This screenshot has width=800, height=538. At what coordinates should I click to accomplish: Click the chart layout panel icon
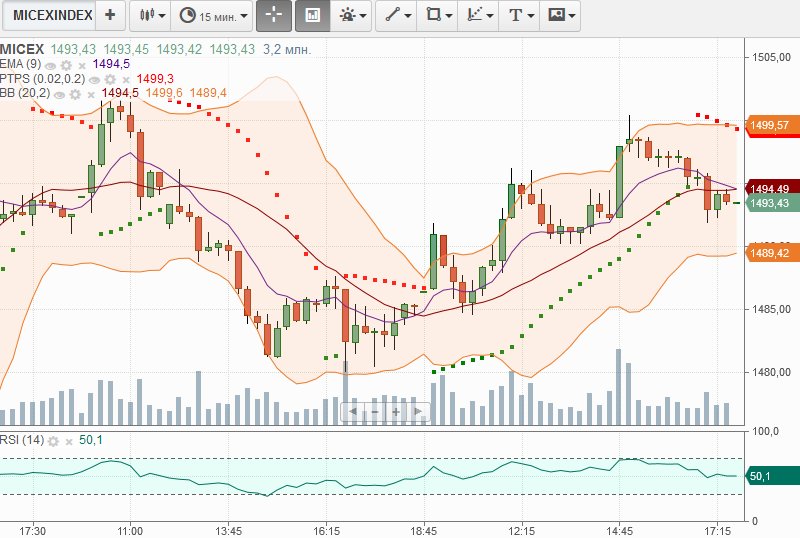point(312,16)
